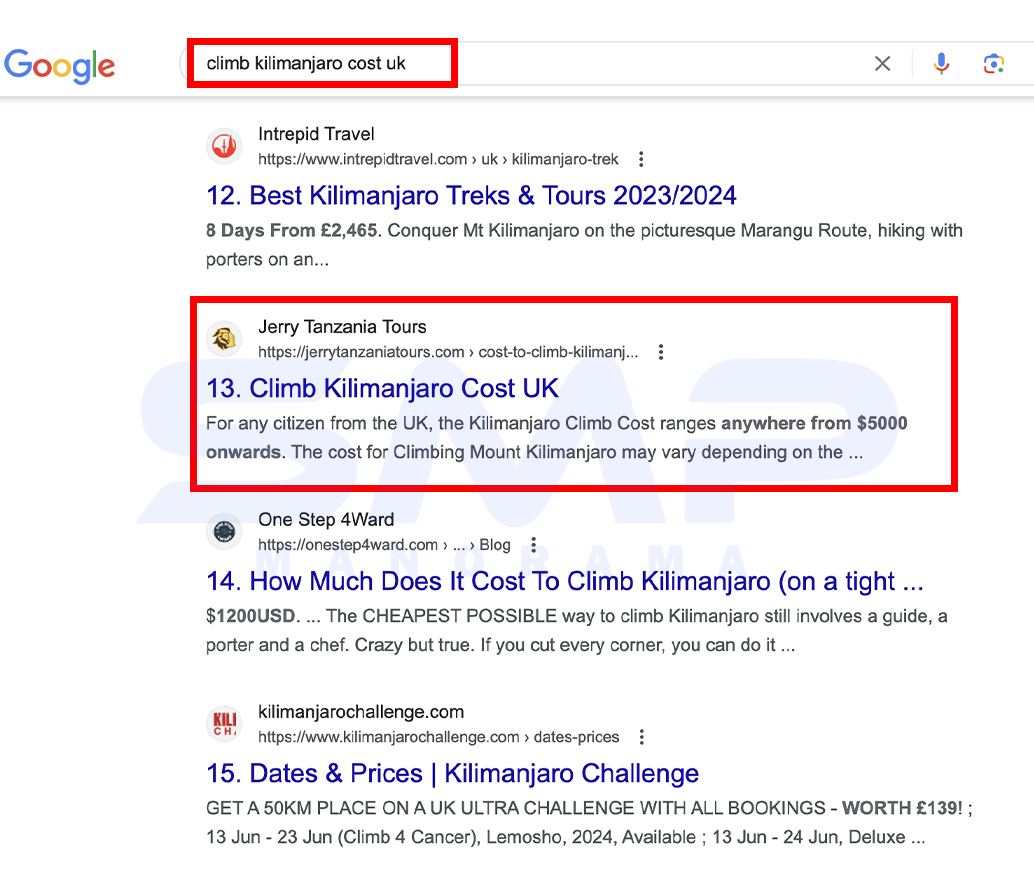Open Best Kilimanjaro Treks & Tours 2023/2024 link
The width and height of the screenshot is (1034, 870).
471,195
